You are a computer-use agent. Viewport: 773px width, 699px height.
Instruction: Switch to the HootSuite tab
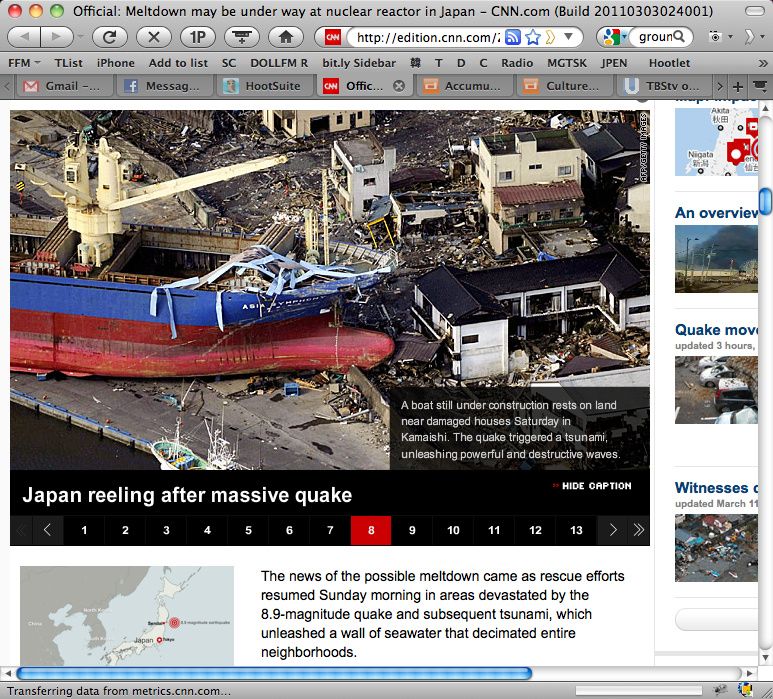click(264, 86)
